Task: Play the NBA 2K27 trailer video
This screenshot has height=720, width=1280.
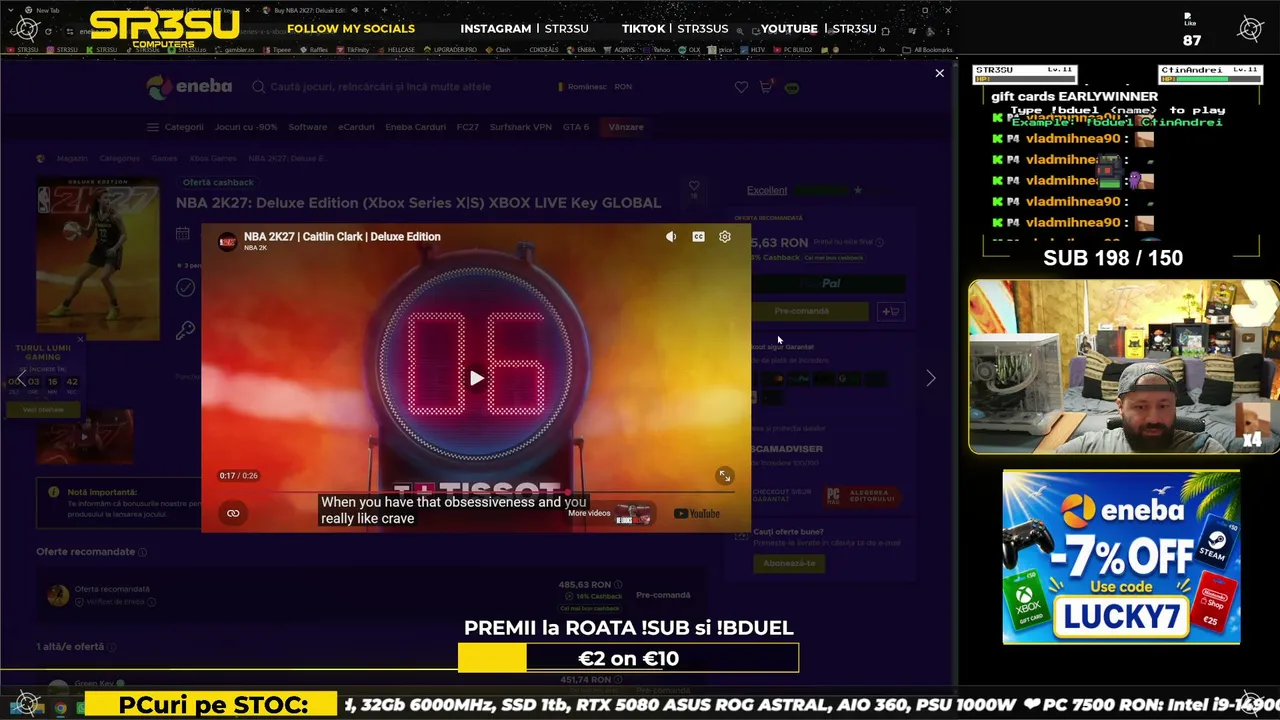Action: [476, 378]
